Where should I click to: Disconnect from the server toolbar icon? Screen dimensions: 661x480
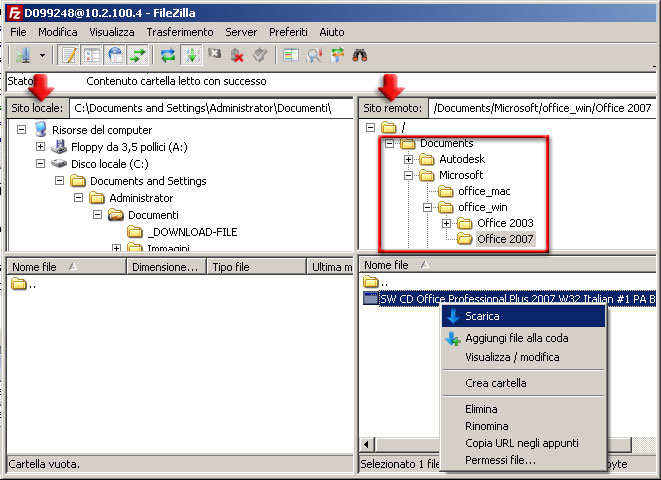click(x=237, y=55)
